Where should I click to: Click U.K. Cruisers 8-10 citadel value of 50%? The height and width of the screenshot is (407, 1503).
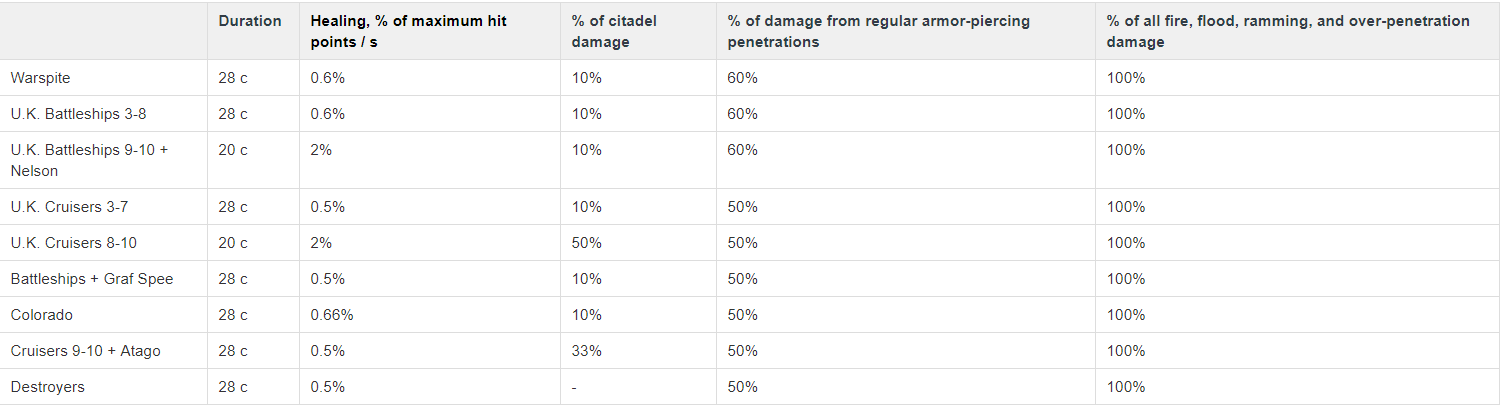point(587,243)
